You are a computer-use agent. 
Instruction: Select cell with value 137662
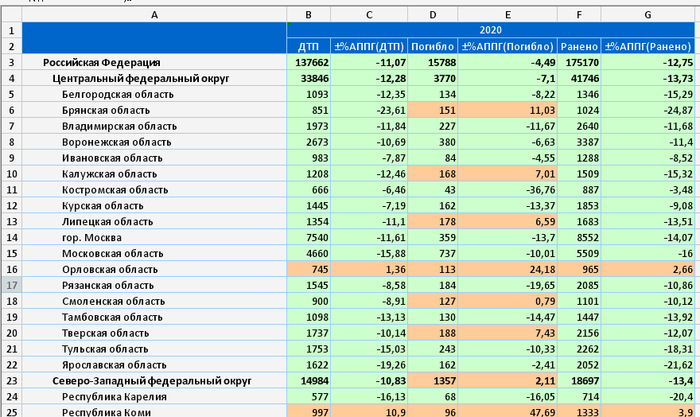(309, 63)
